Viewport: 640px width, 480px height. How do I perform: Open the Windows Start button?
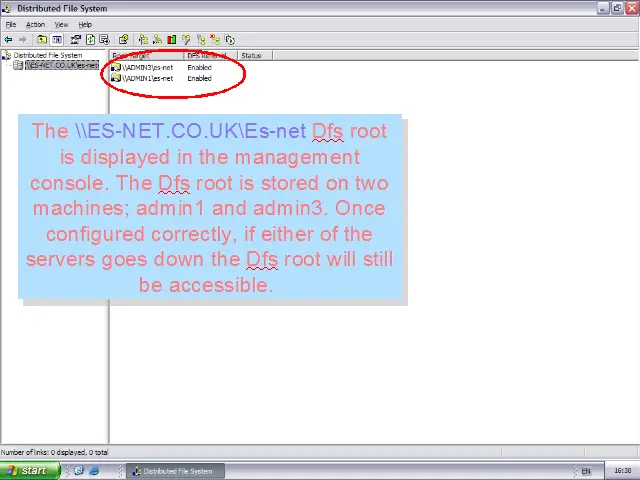pyautogui.click(x=29, y=471)
